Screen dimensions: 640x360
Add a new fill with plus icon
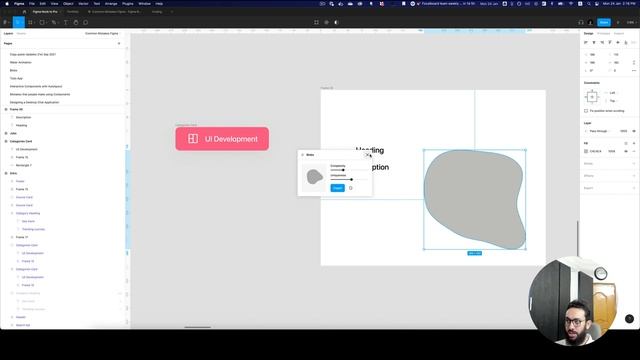pos(634,143)
